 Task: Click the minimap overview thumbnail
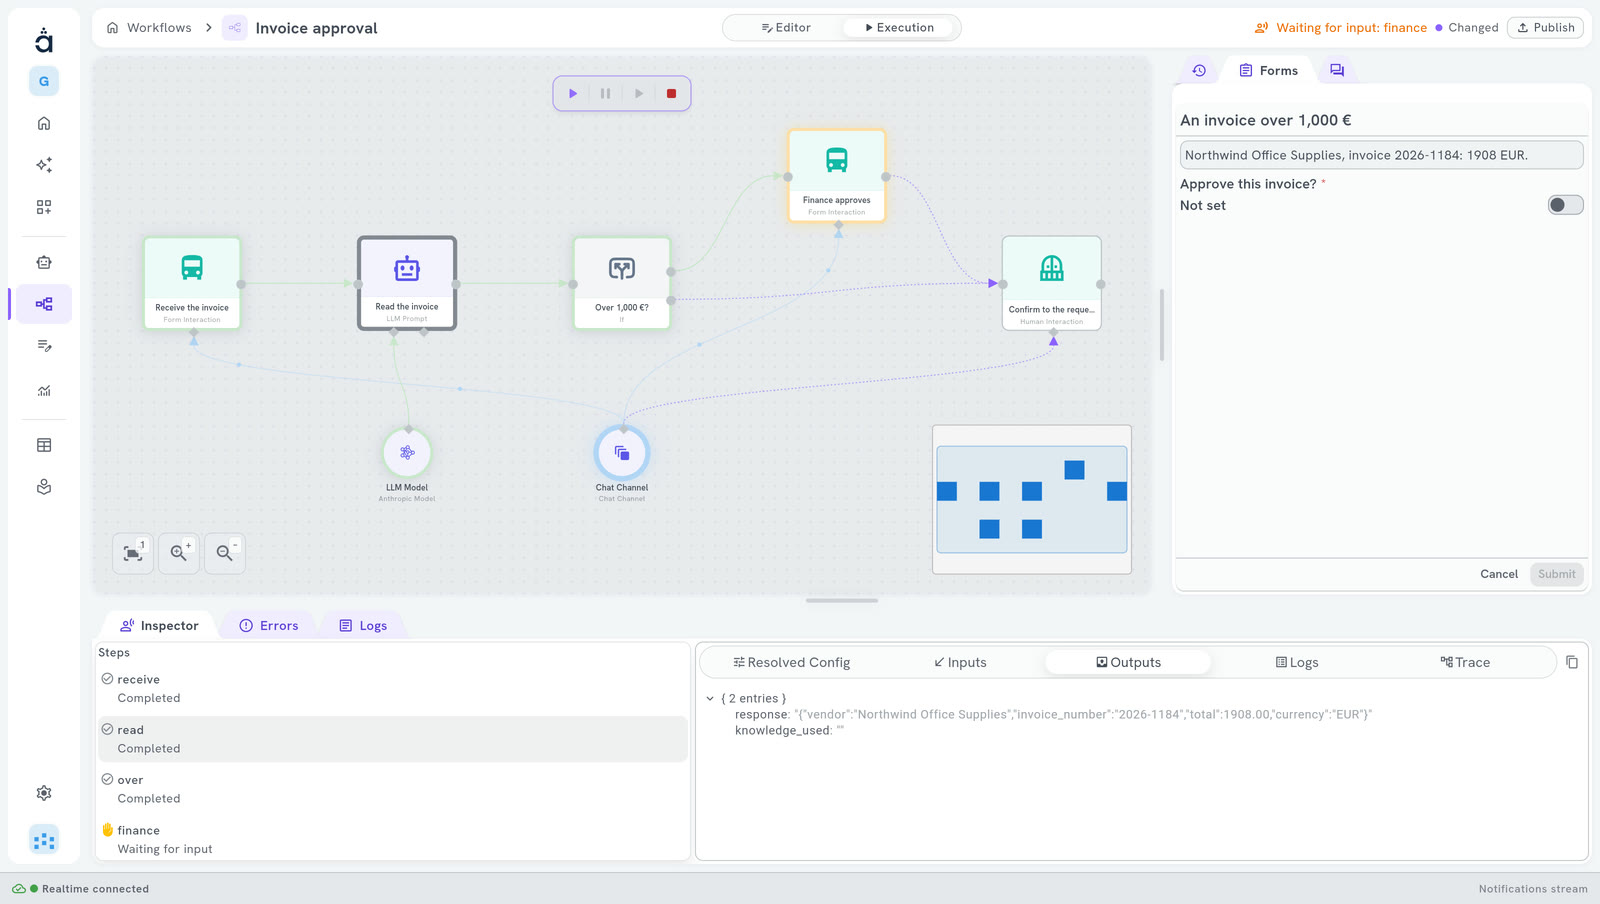pos(1032,500)
